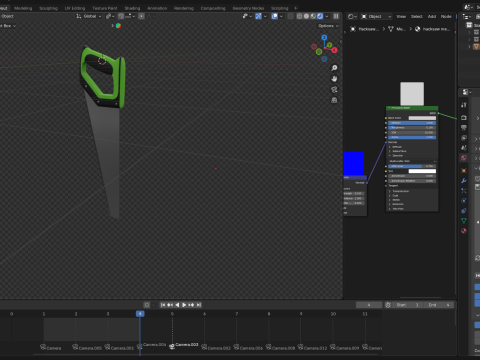Click the red X axis on navigation gizmo
Image resolution: width=480 pixels, height=360 pixels.
coord(334,50)
